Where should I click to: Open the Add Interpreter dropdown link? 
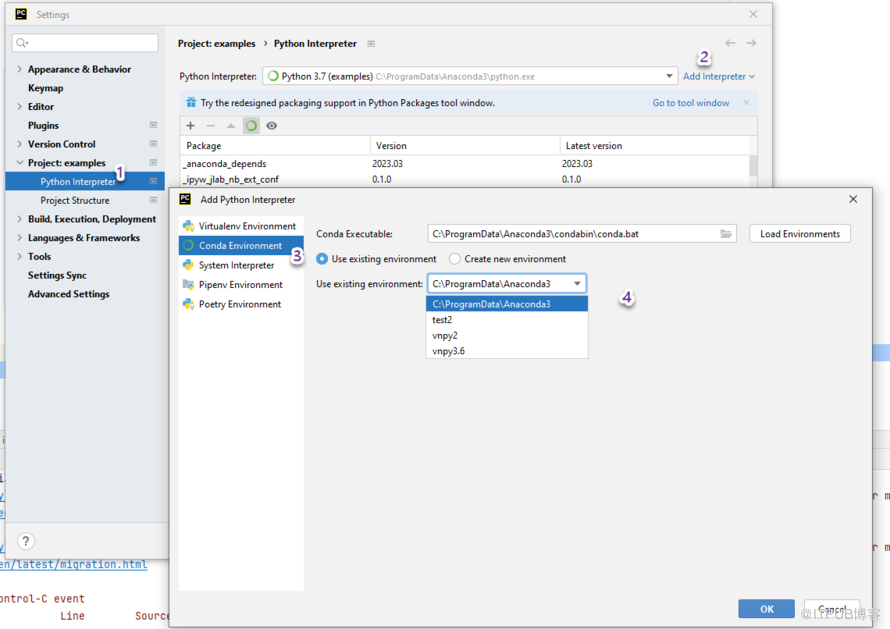tap(718, 76)
